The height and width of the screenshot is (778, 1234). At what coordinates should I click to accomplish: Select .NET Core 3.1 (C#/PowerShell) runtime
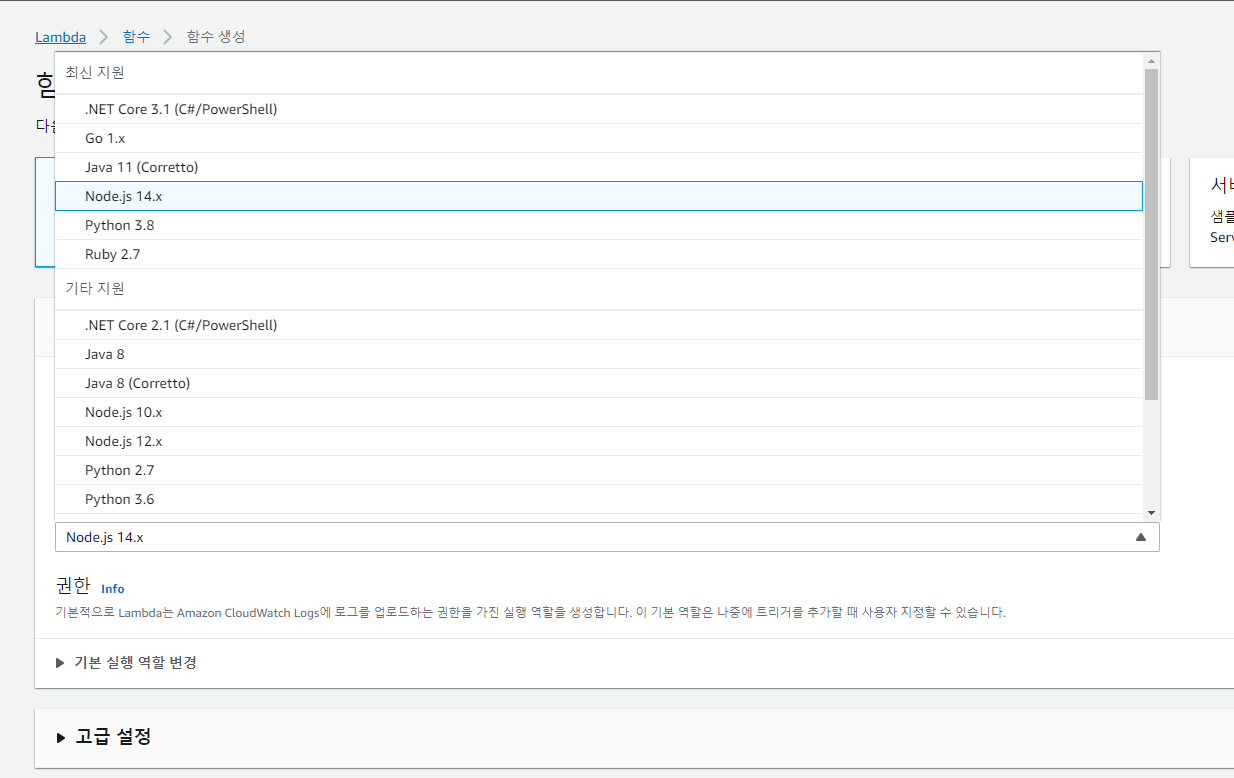598,109
